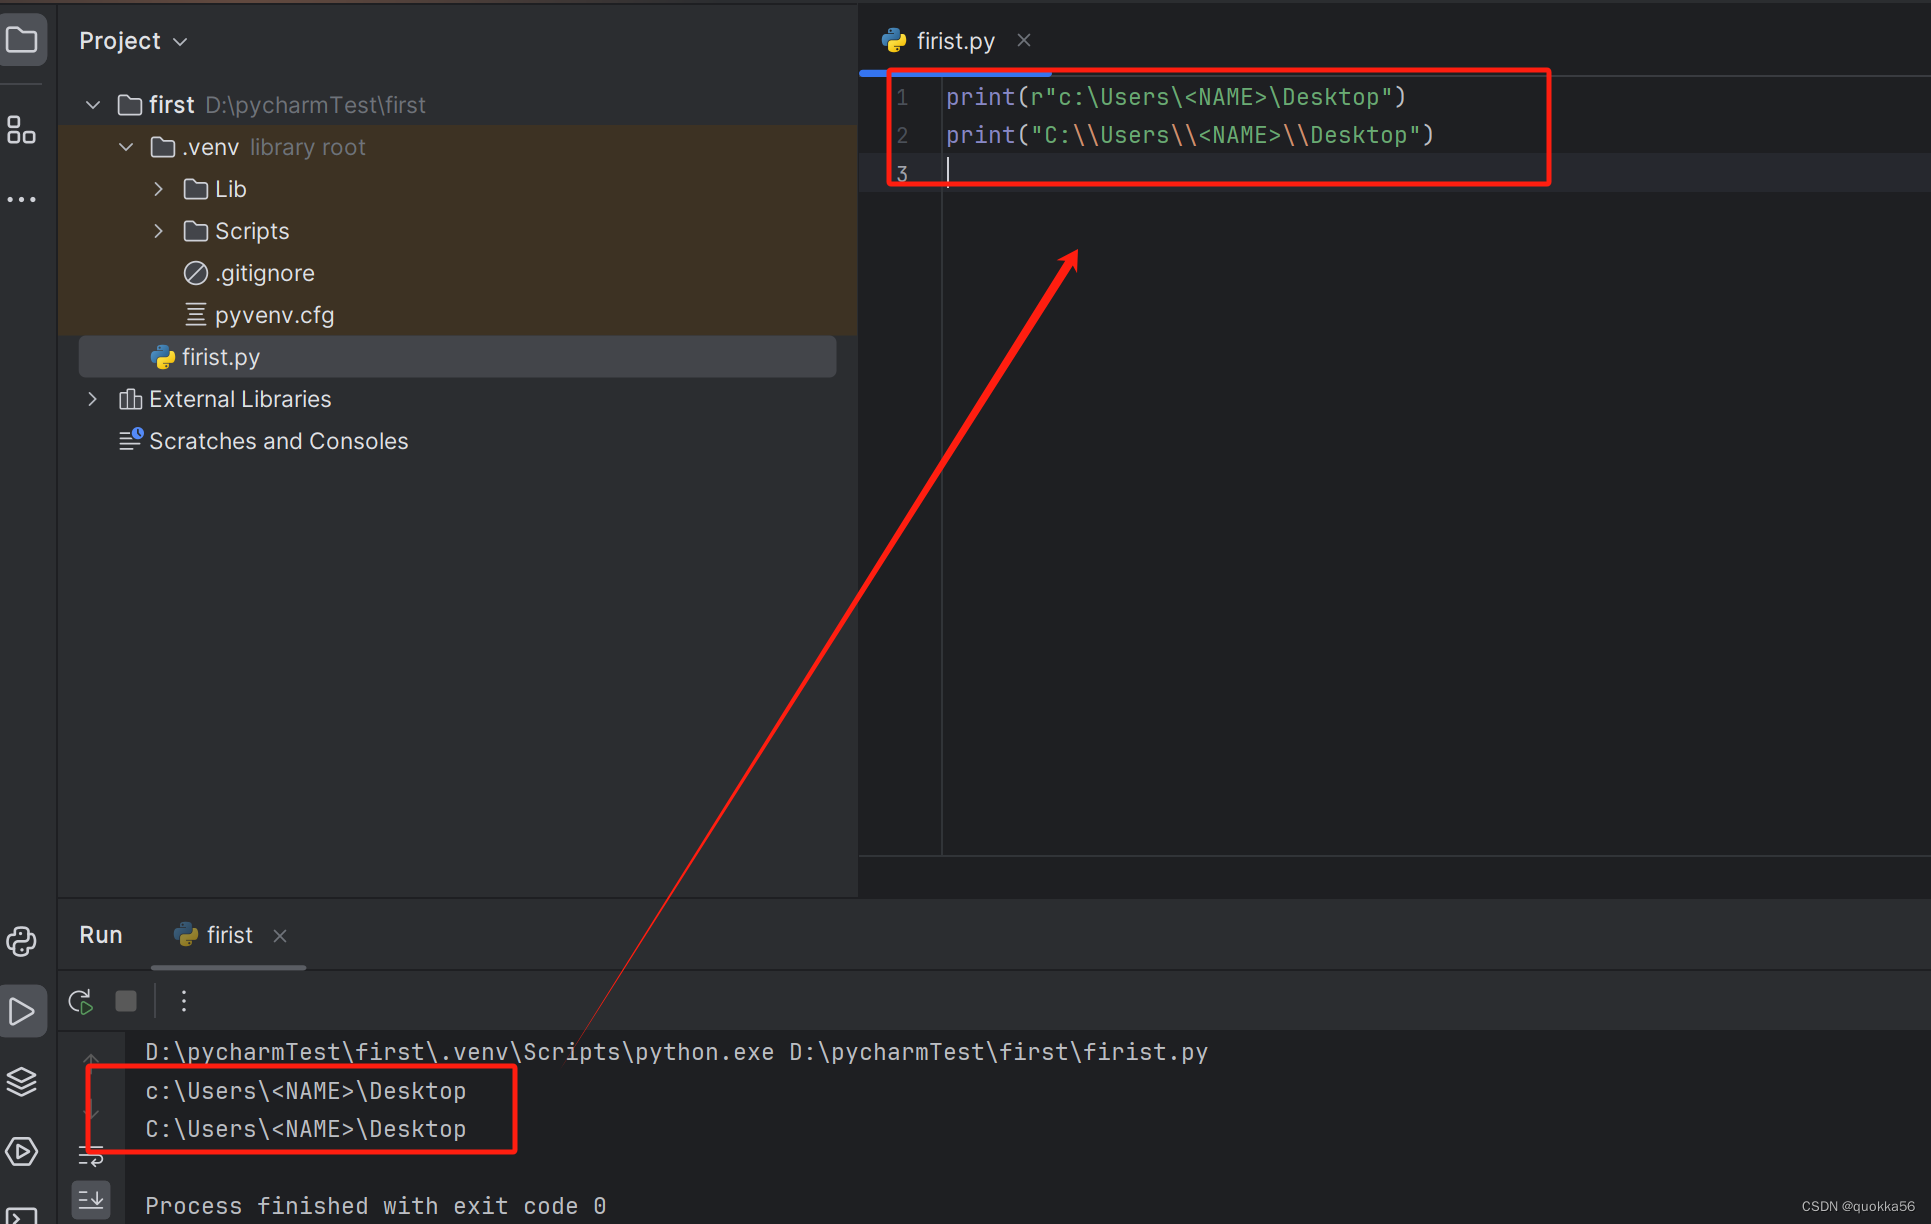Select the Scripts folder row

pyautogui.click(x=457, y=231)
